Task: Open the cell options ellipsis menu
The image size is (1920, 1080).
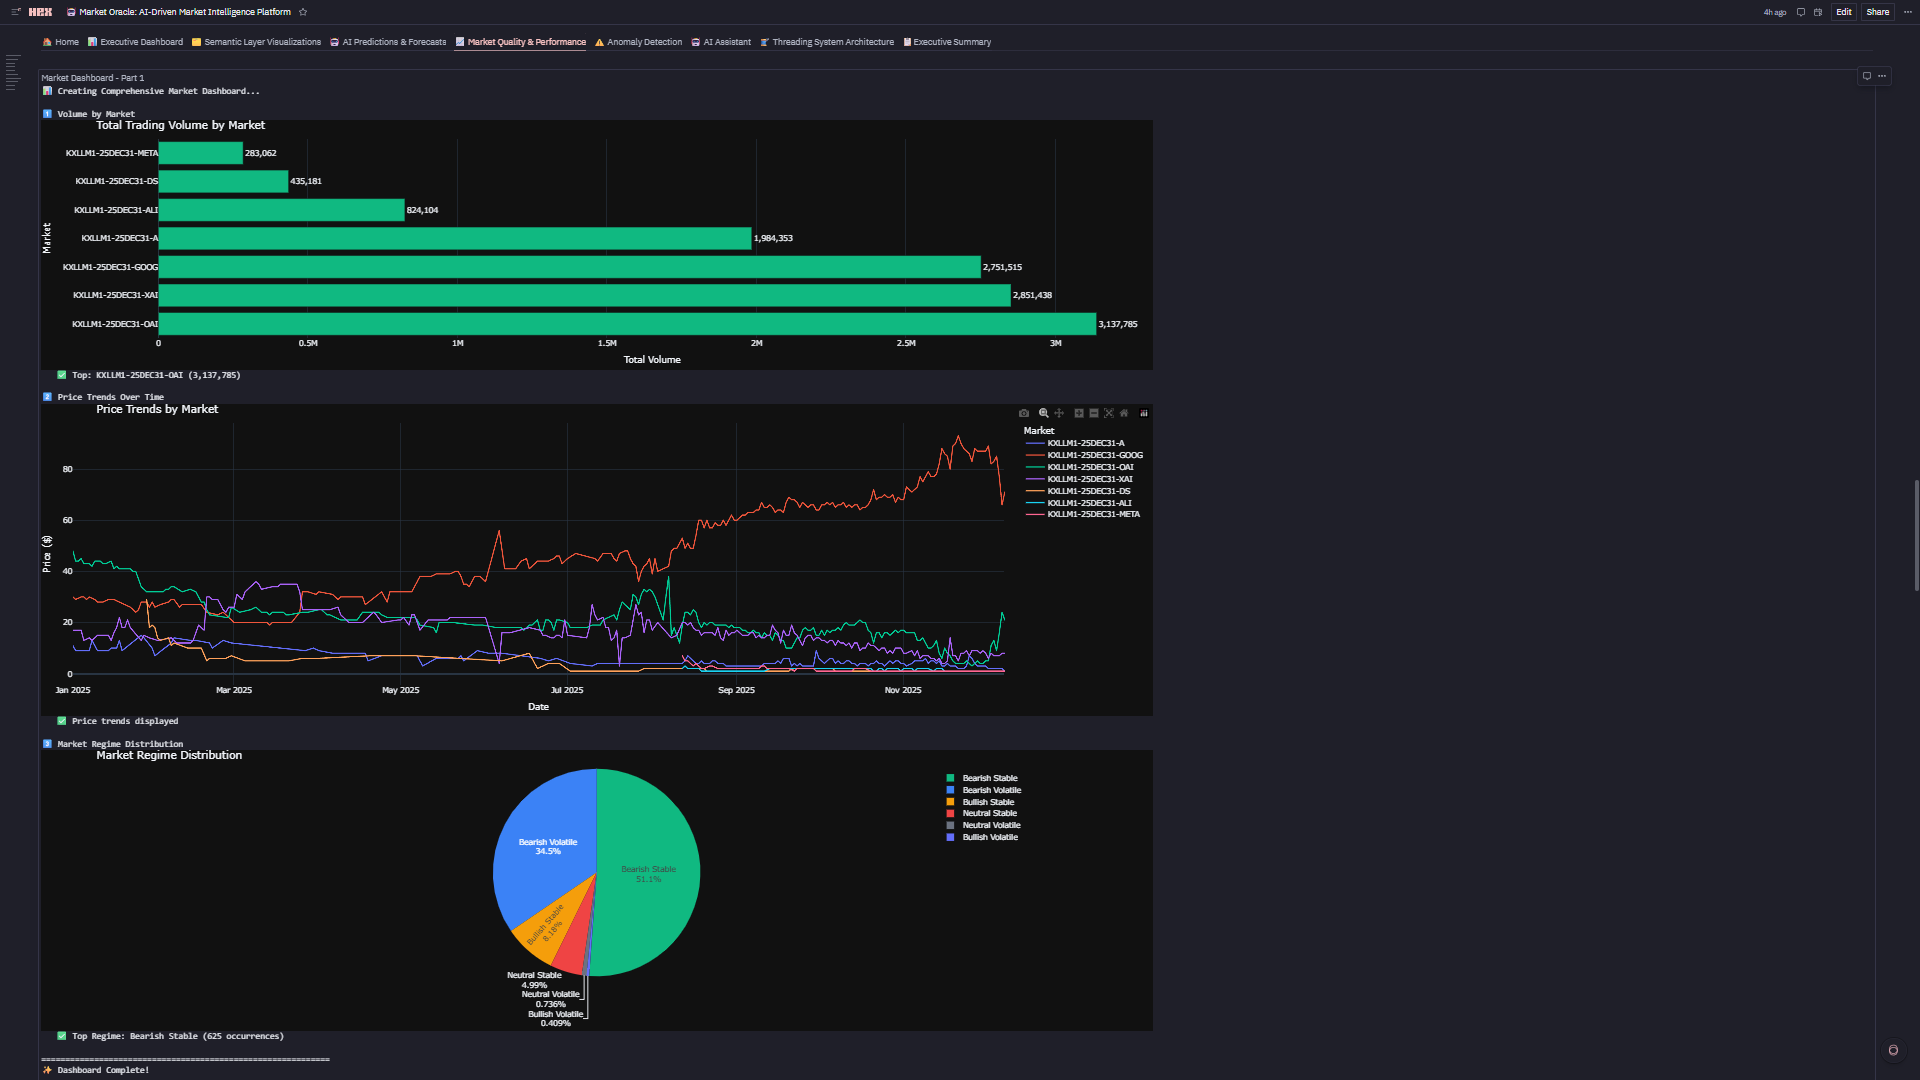Action: coord(1882,76)
